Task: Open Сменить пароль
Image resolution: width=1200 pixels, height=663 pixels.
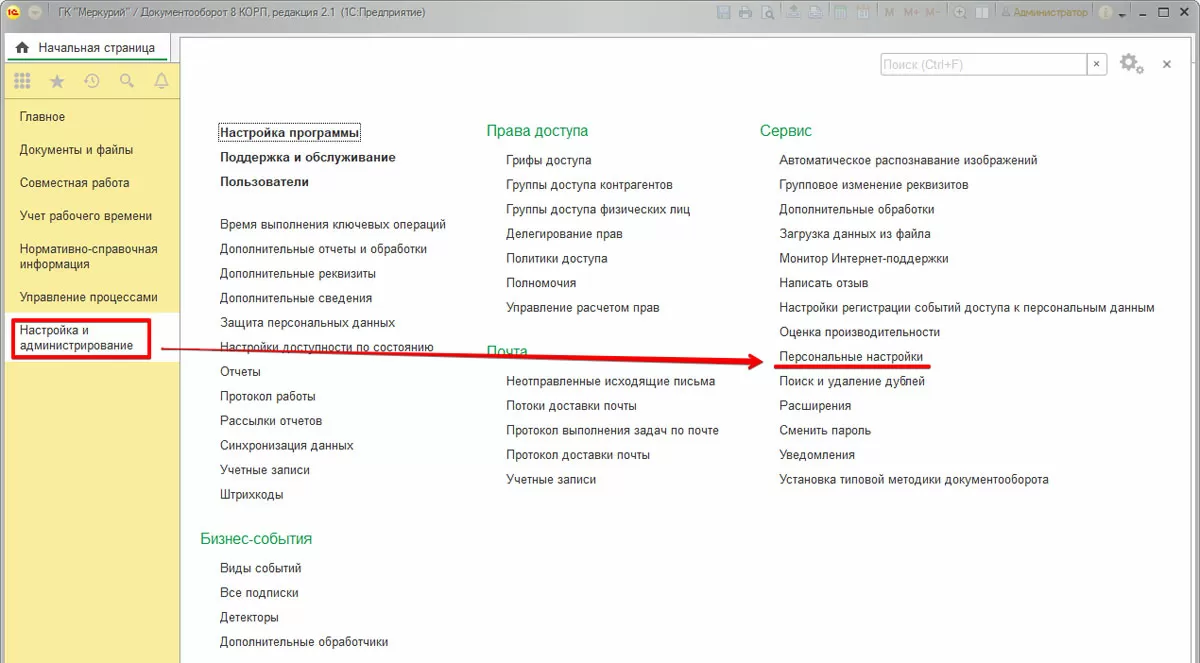Action: tap(826, 430)
